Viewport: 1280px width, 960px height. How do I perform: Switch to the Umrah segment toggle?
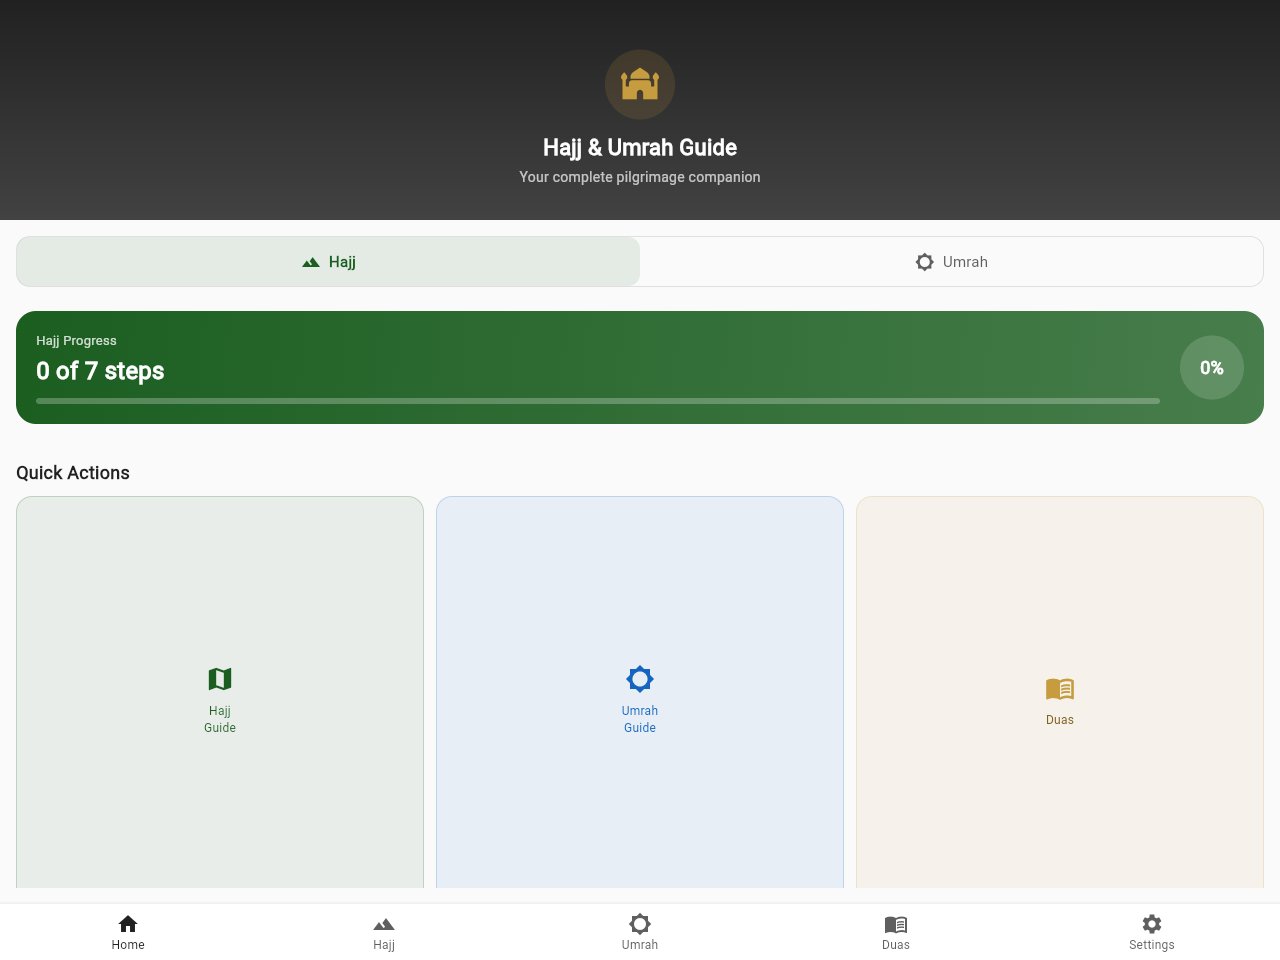952,262
